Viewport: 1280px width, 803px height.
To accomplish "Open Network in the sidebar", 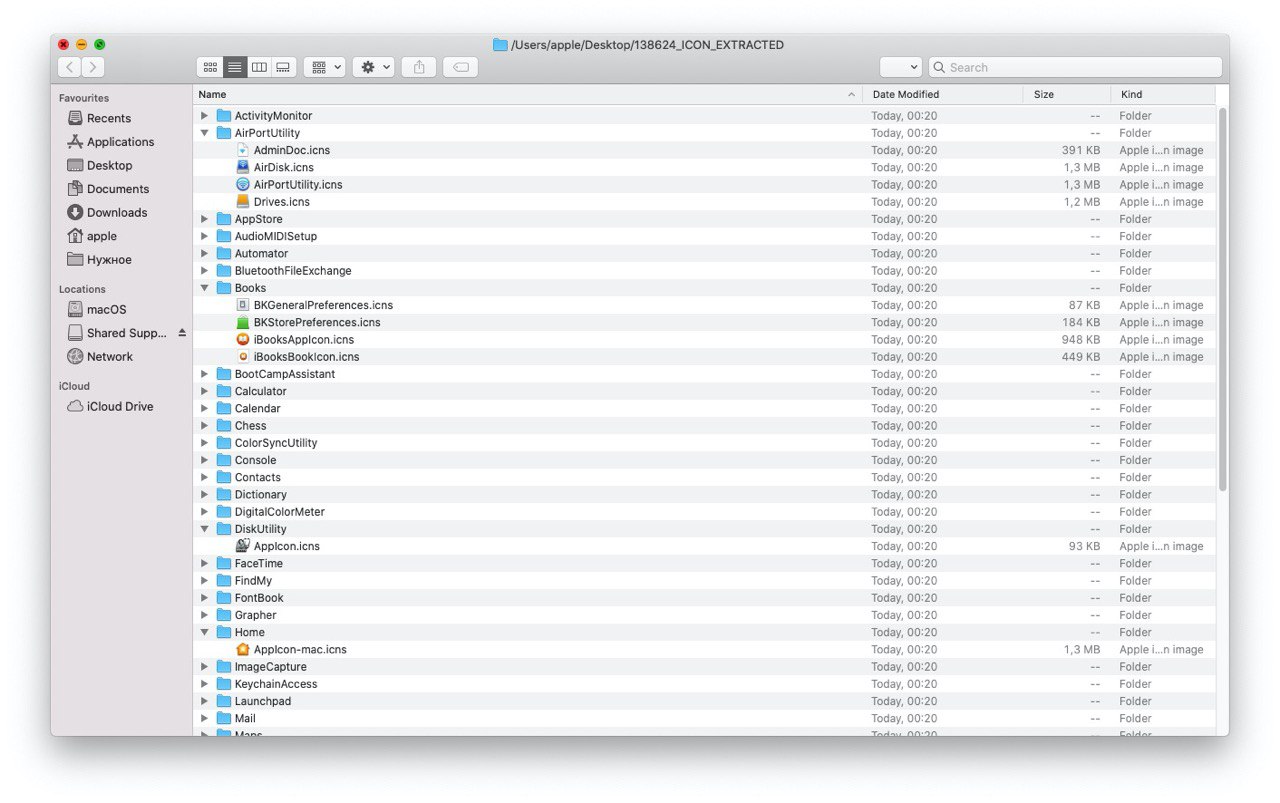I will click(100, 356).
